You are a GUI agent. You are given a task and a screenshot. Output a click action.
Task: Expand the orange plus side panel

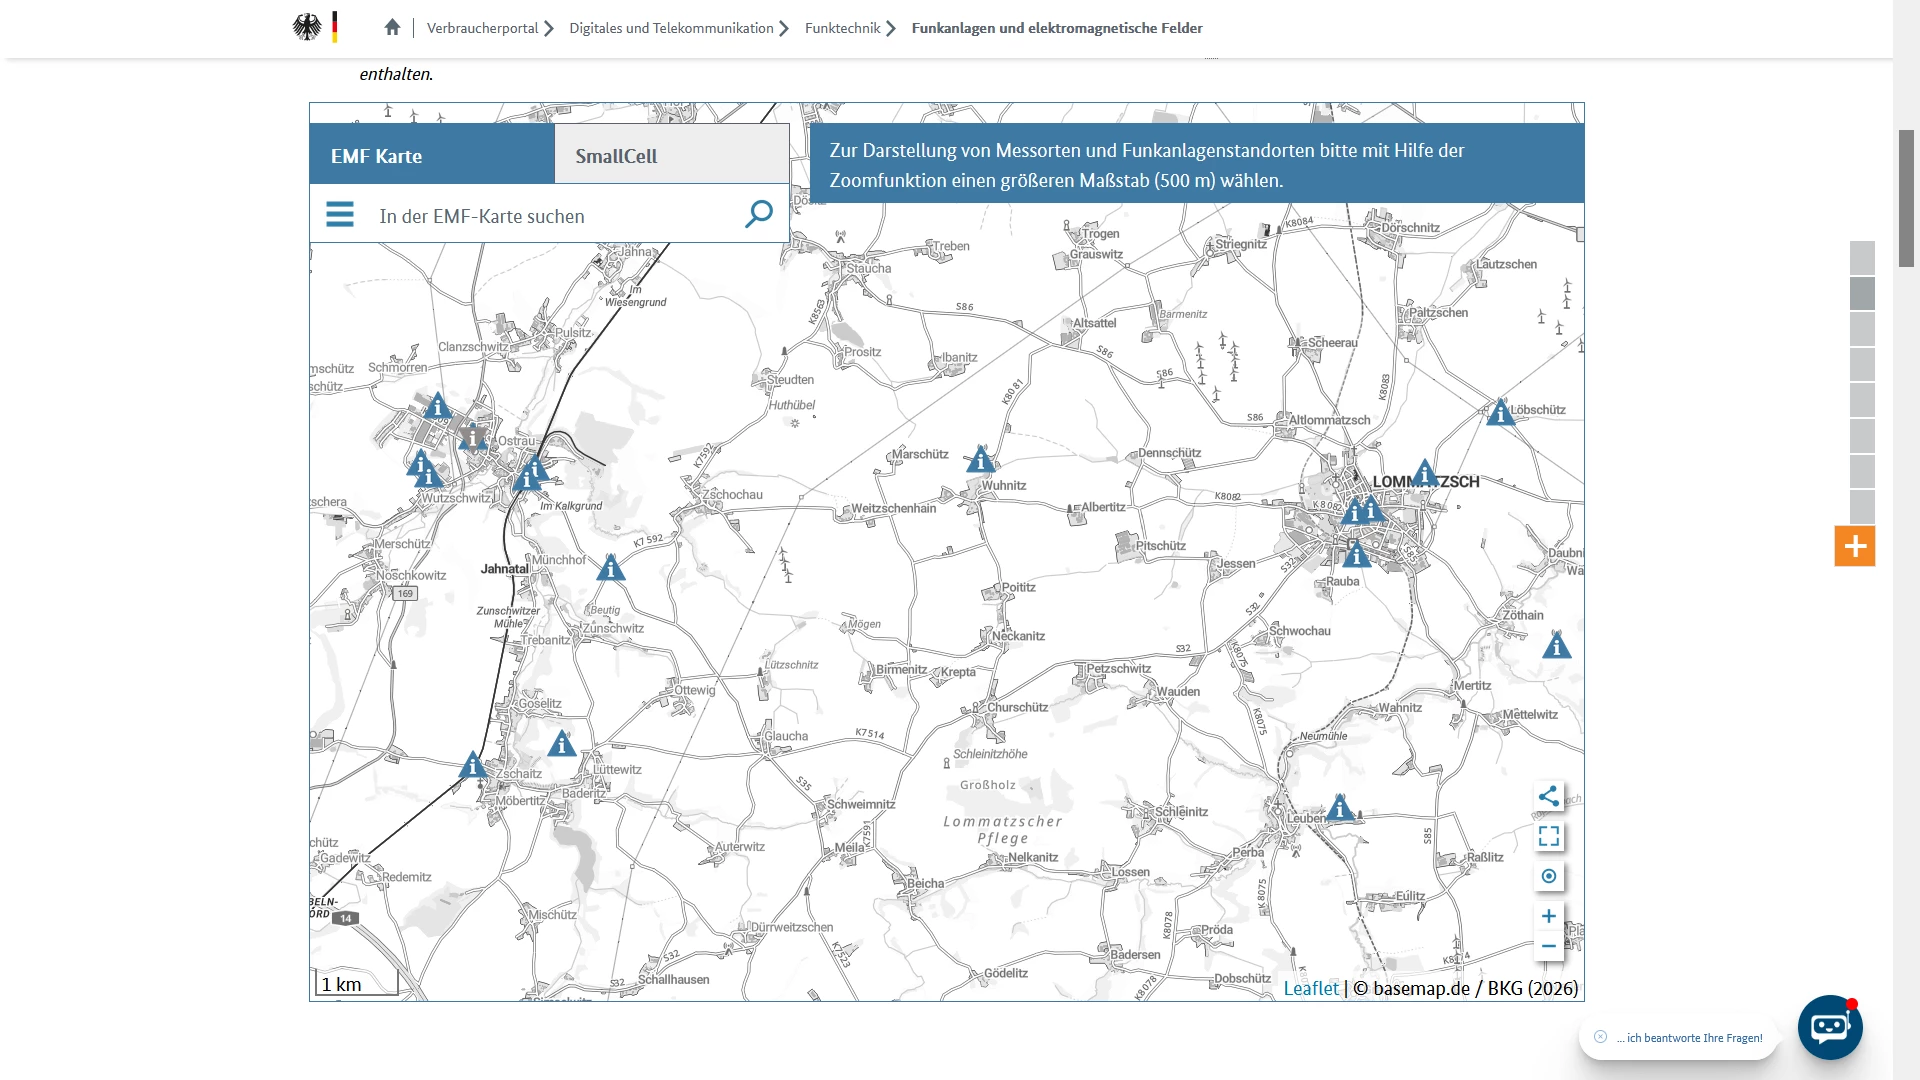pos(1854,546)
